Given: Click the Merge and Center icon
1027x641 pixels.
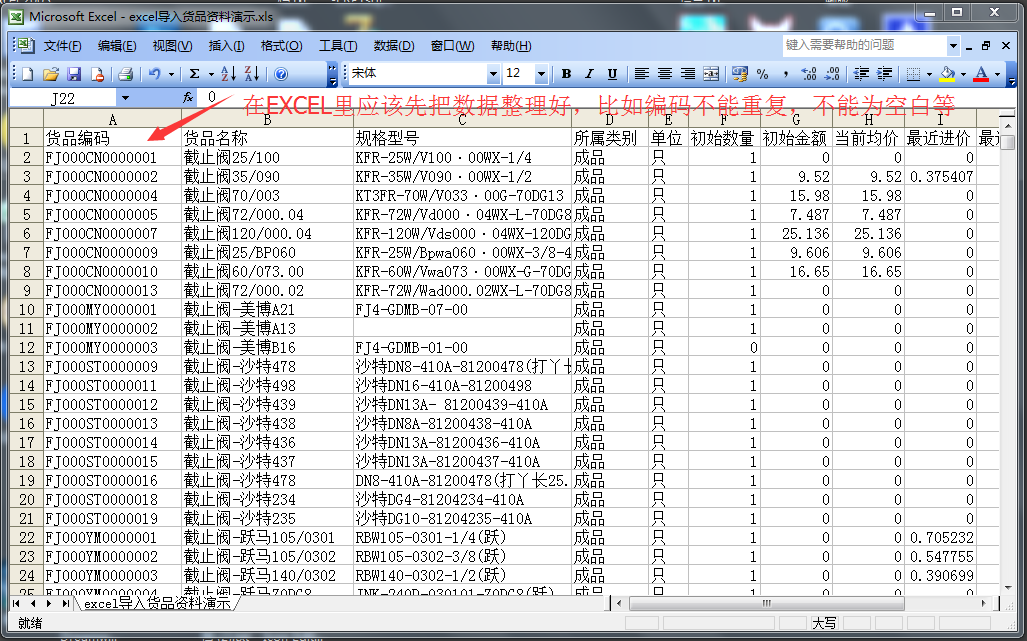Looking at the screenshot, I should coord(711,74).
